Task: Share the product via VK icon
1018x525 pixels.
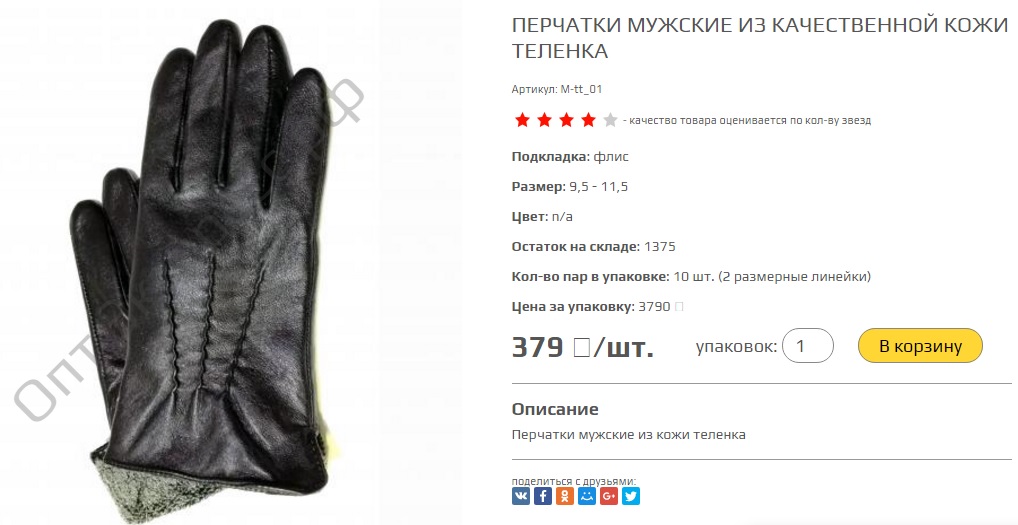Action: tap(521, 496)
